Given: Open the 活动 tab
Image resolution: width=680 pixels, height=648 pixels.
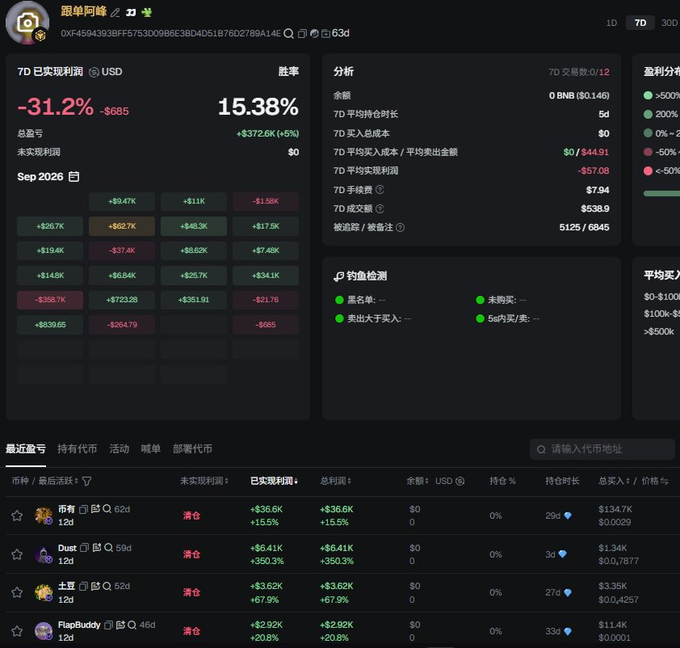Looking at the screenshot, I should [119, 449].
